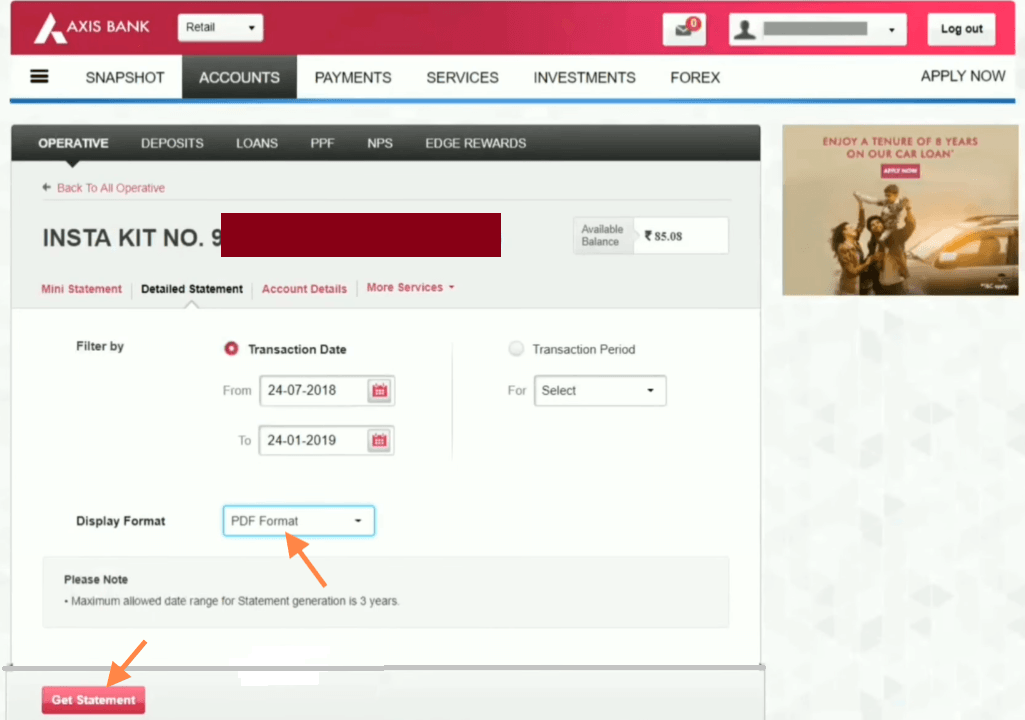This screenshot has width=1025, height=720.
Task: Click the Back To All Operative link
Action: (x=110, y=188)
